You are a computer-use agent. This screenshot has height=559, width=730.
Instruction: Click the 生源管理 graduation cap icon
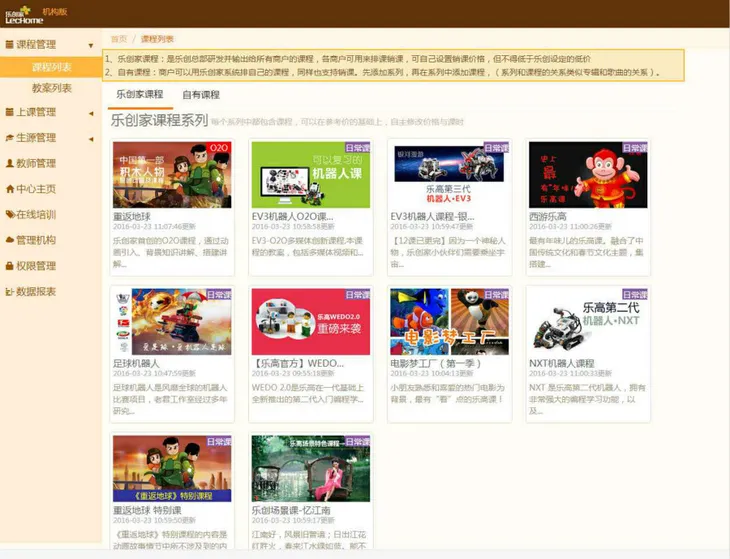(9, 138)
